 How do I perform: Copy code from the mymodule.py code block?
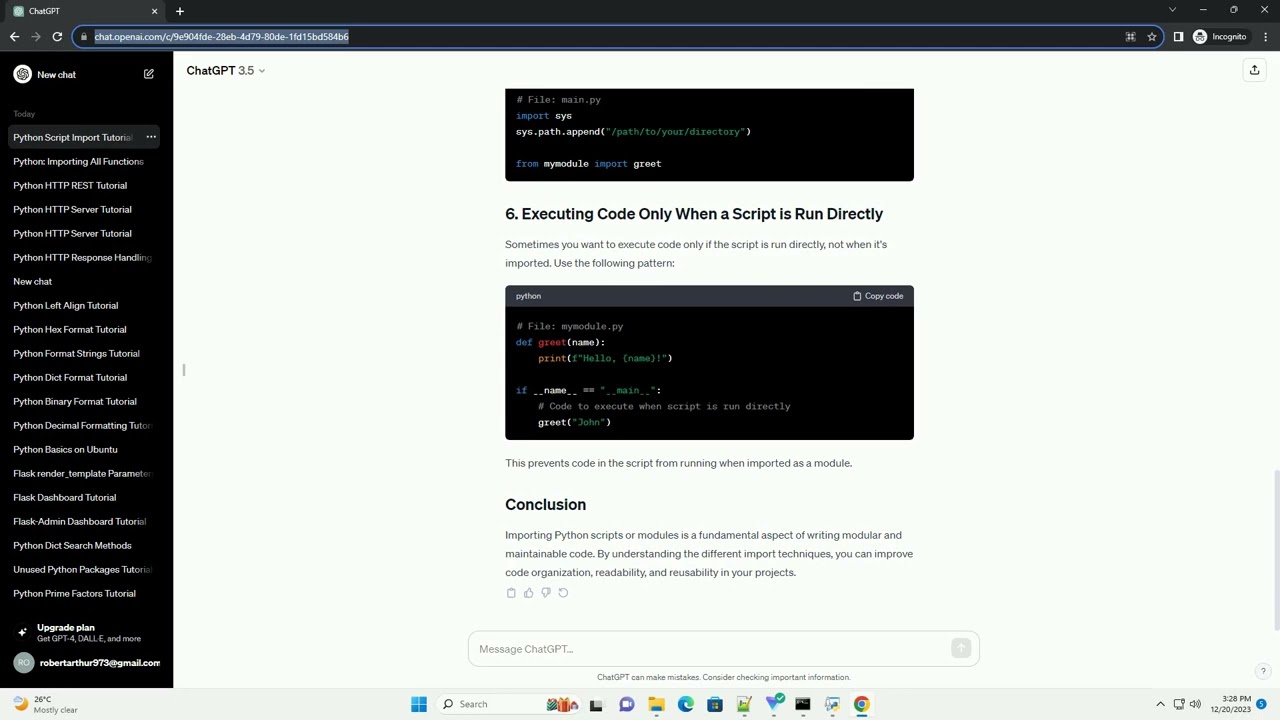click(878, 296)
